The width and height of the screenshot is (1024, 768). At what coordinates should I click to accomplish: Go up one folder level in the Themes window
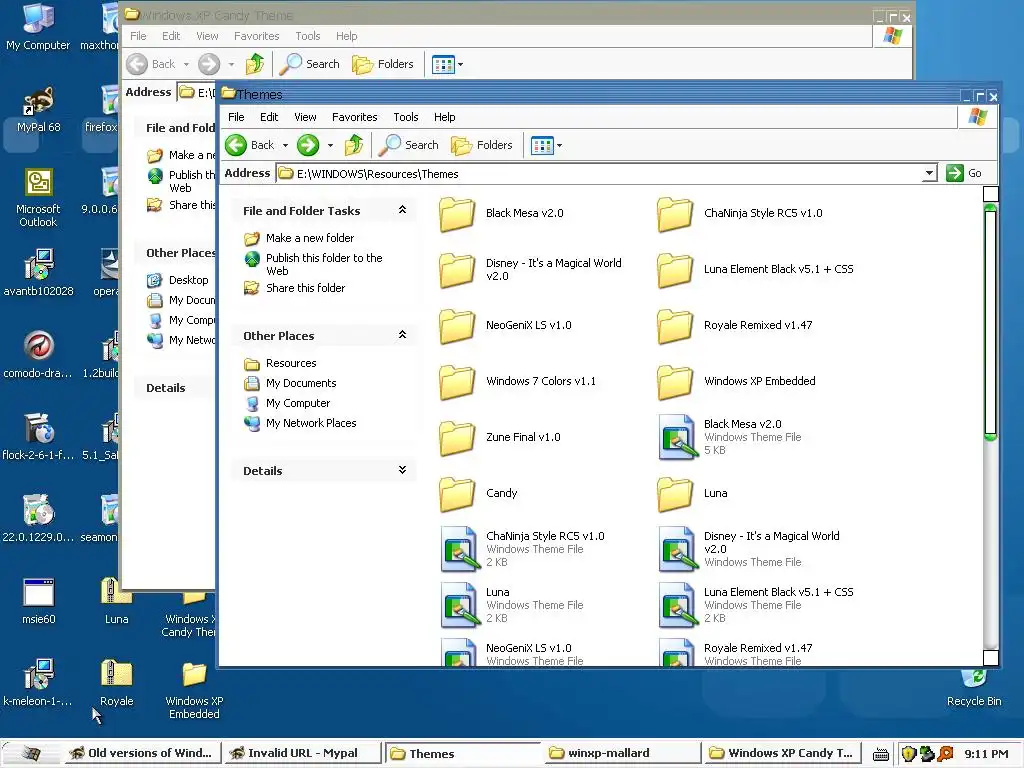354,145
